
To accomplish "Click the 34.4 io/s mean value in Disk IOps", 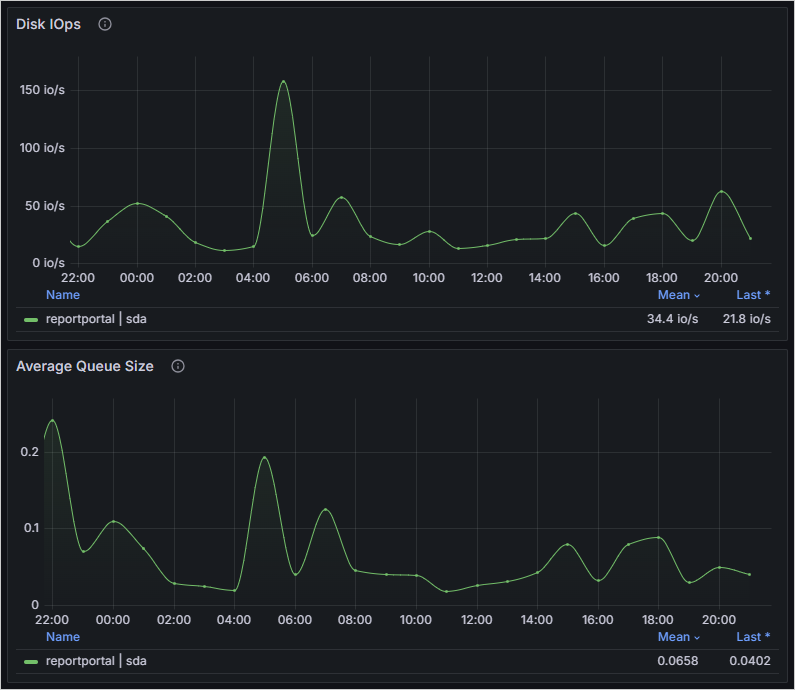I will 672,319.
